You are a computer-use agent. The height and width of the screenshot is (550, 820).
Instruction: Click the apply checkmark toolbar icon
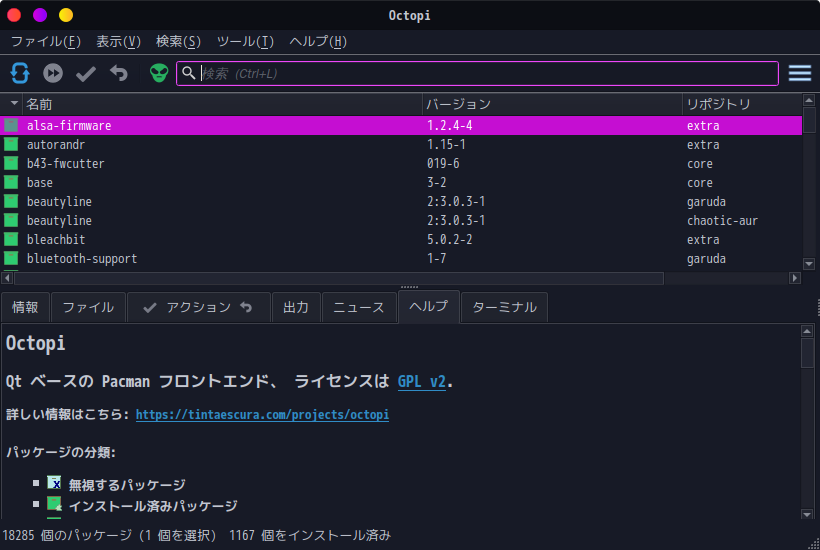[x=86, y=74]
